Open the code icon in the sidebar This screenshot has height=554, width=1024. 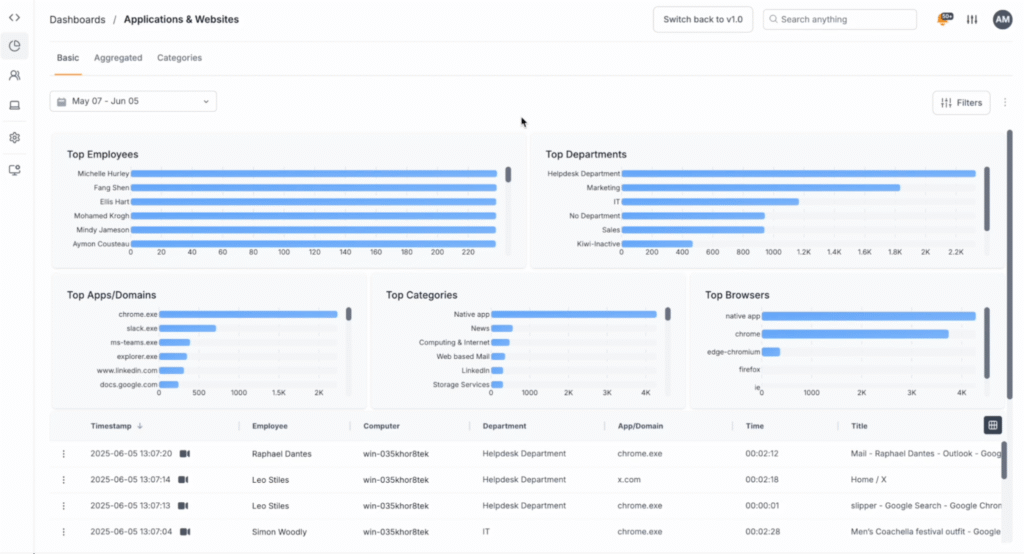click(x=14, y=17)
